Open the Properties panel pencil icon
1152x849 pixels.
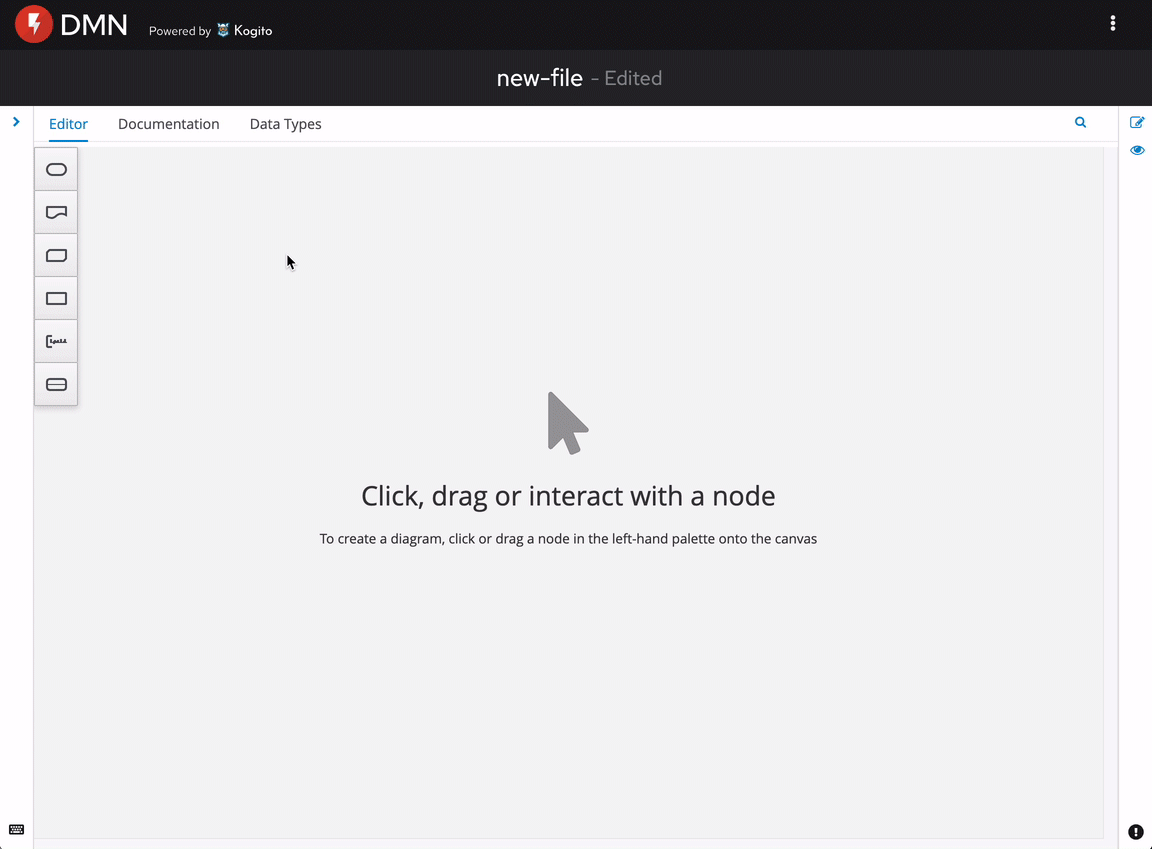[x=1136, y=123]
